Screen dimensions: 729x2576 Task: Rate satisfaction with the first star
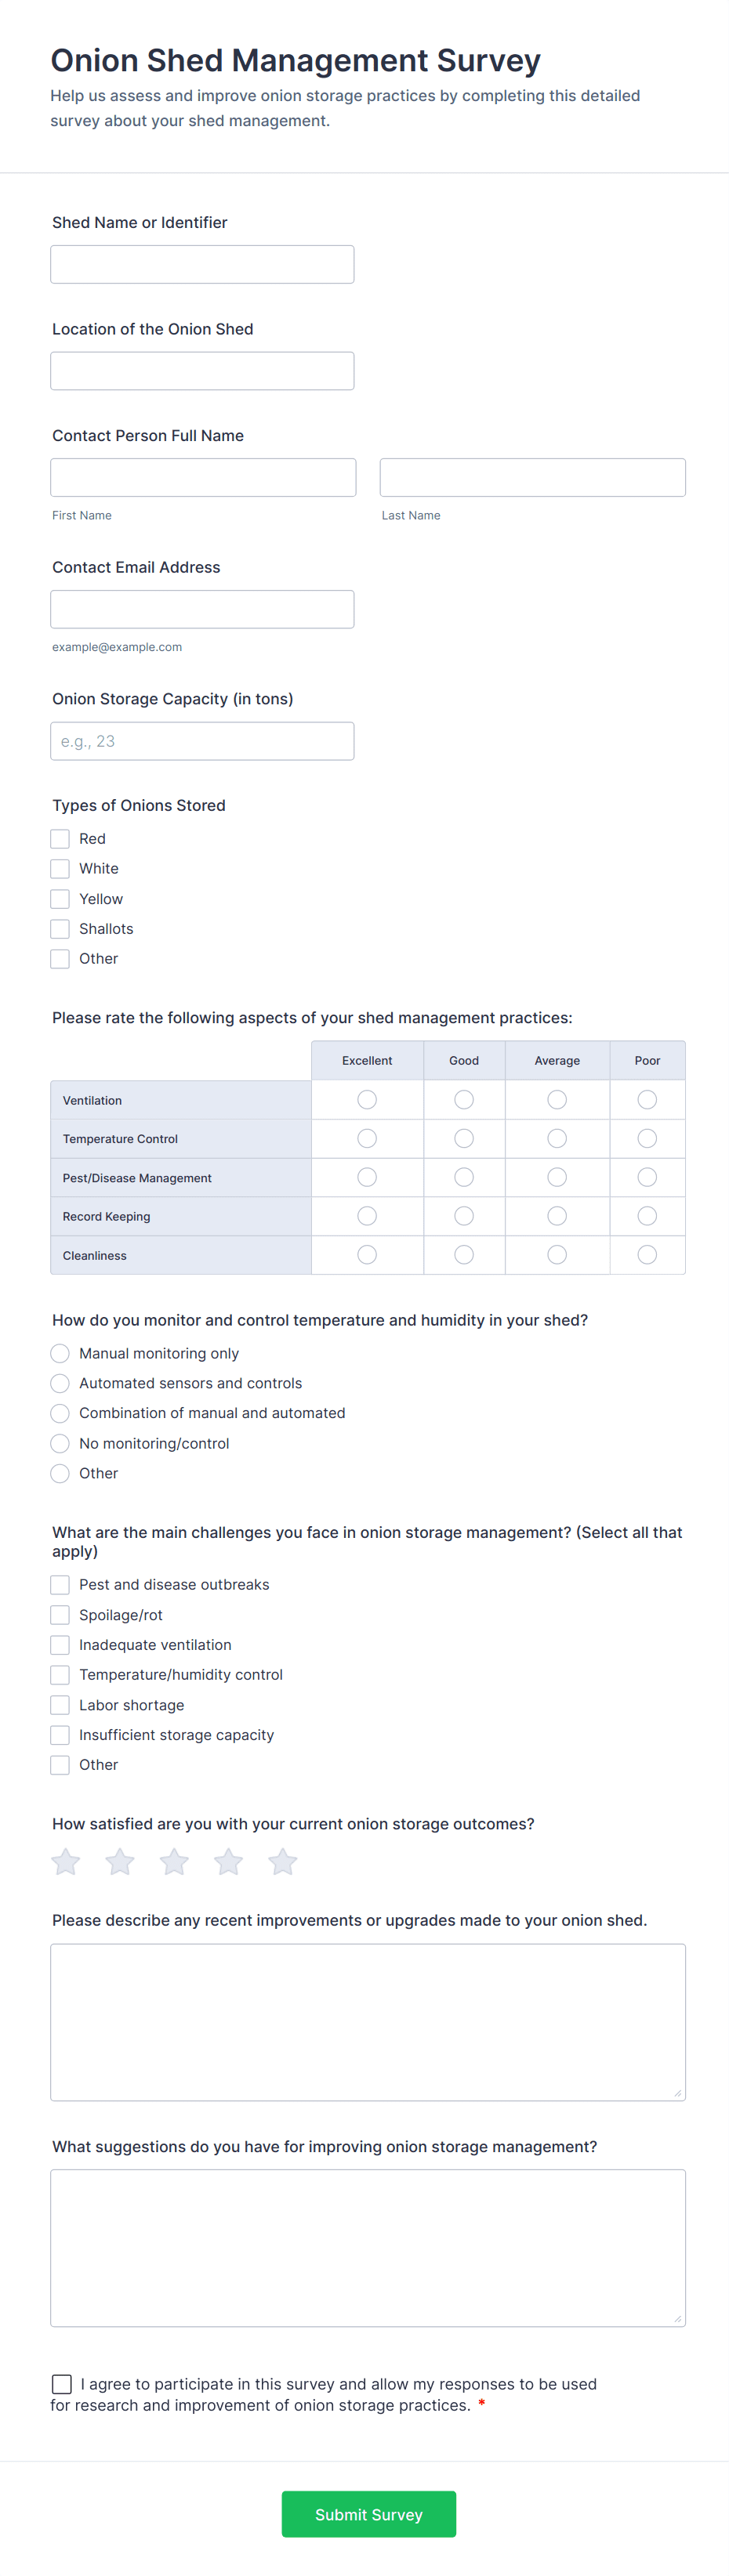tap(65, 1861)
